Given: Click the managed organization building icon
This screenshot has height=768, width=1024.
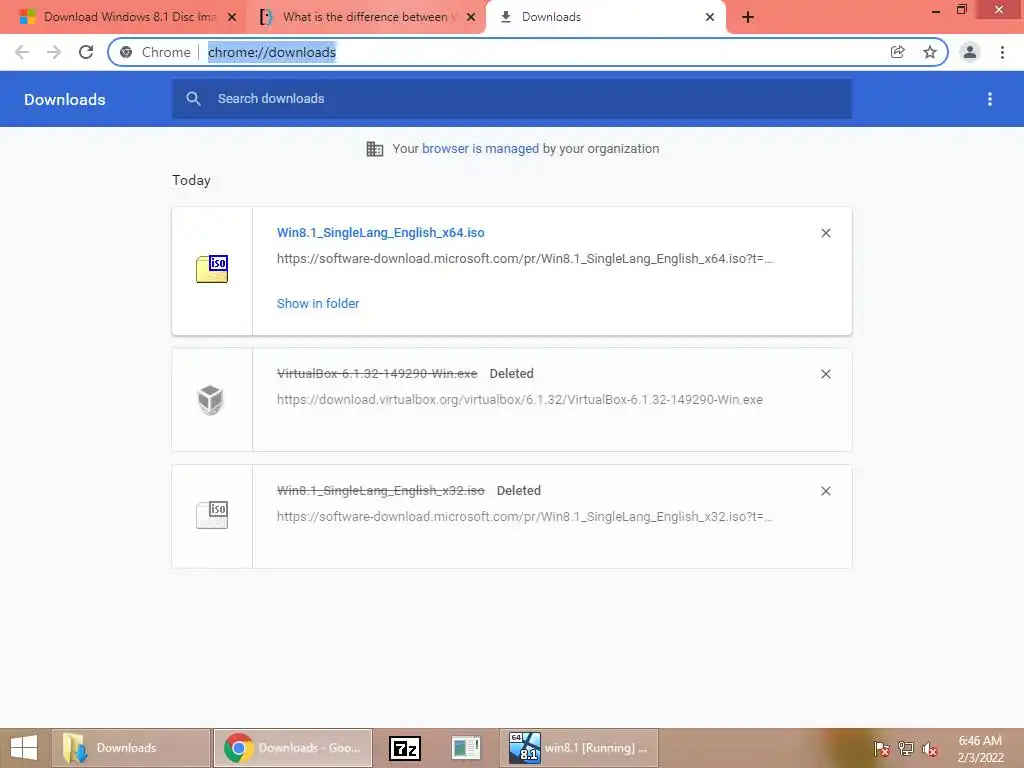Looking at the screenshot, I should click(375, 149).
